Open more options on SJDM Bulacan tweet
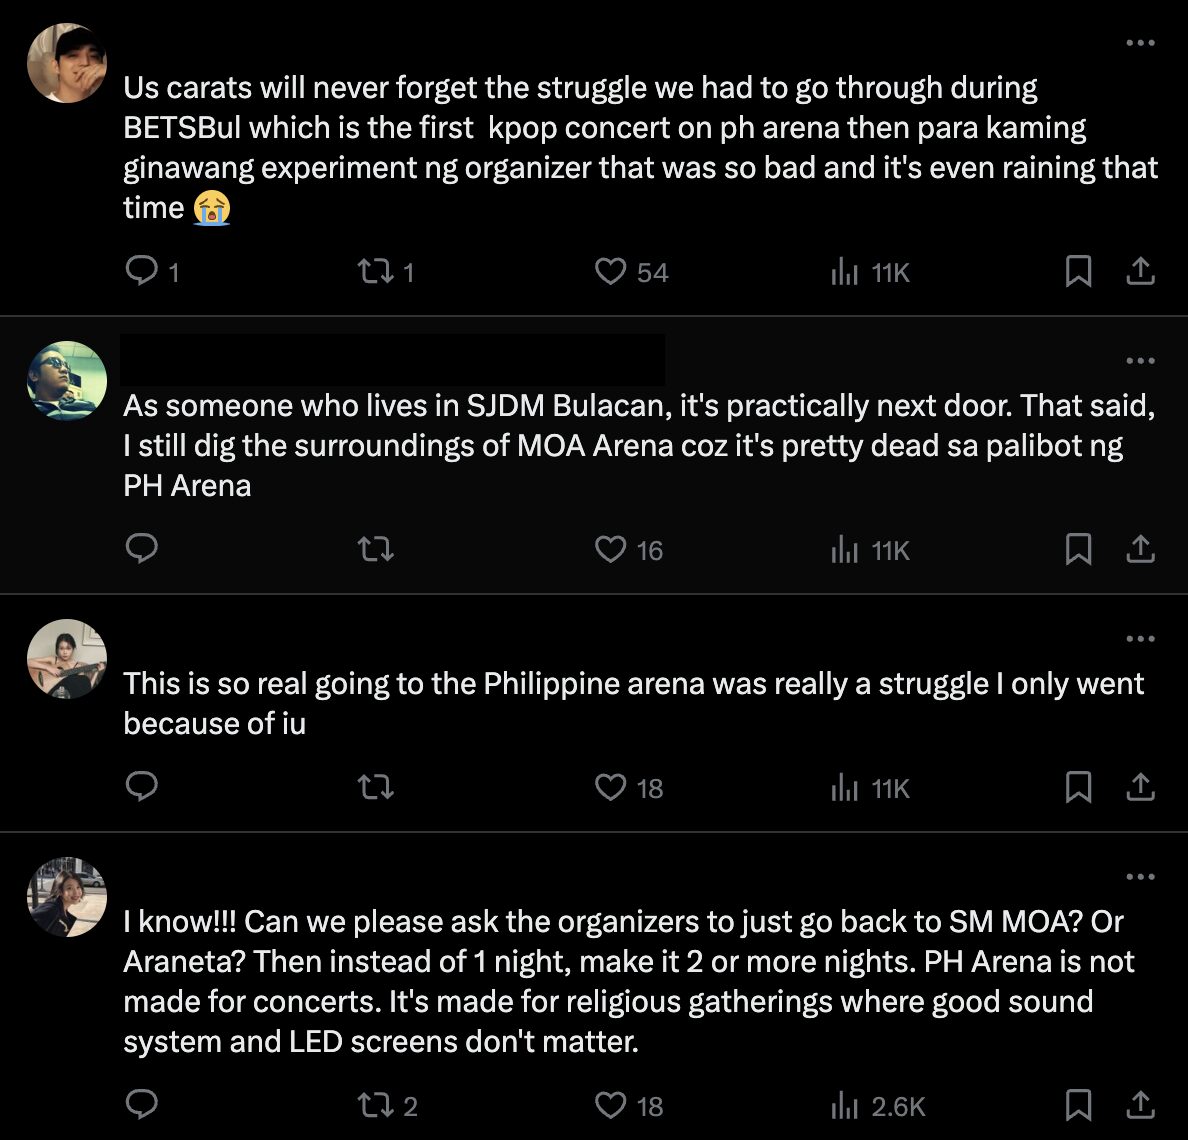Image resolution: width=1188 pixels, height=1140 pixels. coord(1140,361)
